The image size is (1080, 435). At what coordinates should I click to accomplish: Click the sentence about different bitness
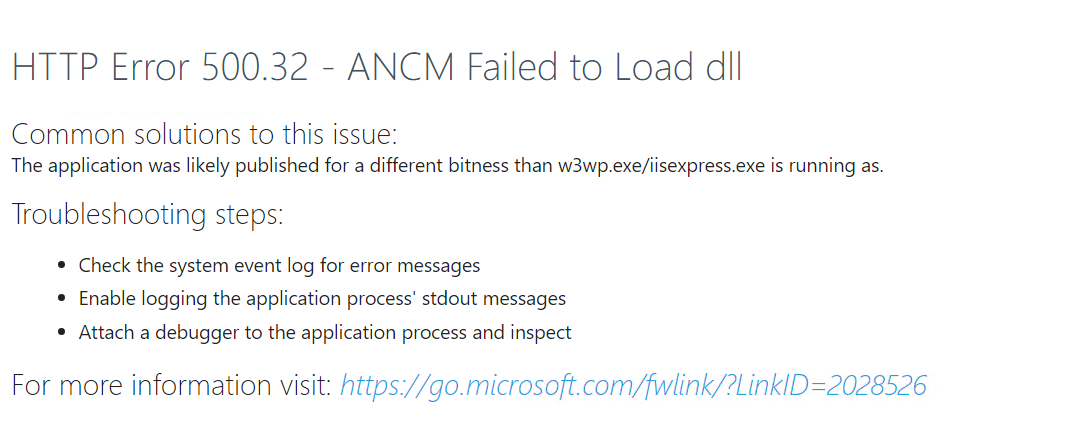(x=447, y=167)
